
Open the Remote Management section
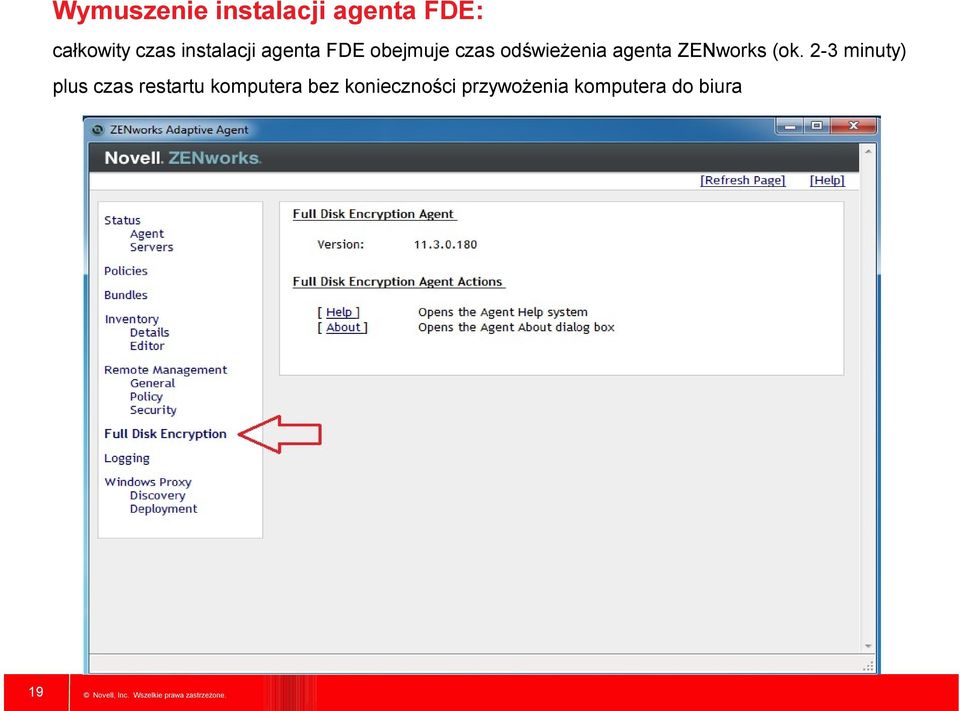click(x=165, y=370)
